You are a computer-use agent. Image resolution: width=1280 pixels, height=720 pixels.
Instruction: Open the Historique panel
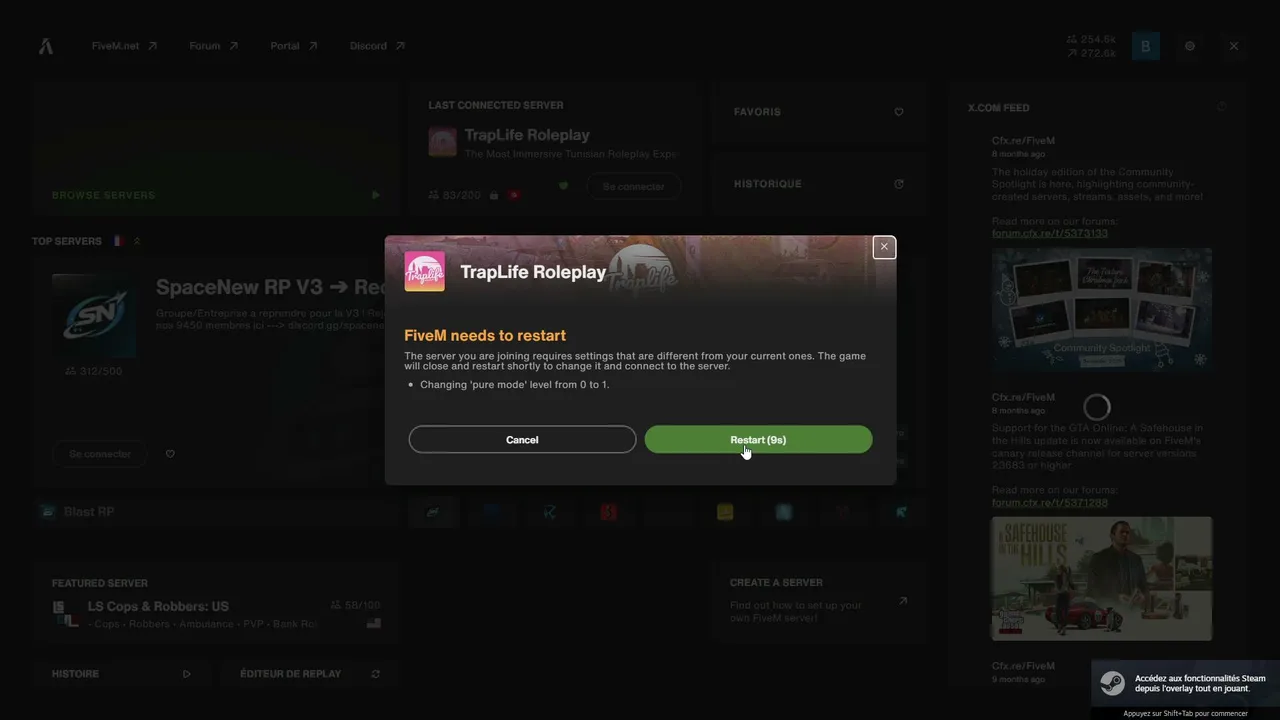[819, 184]
